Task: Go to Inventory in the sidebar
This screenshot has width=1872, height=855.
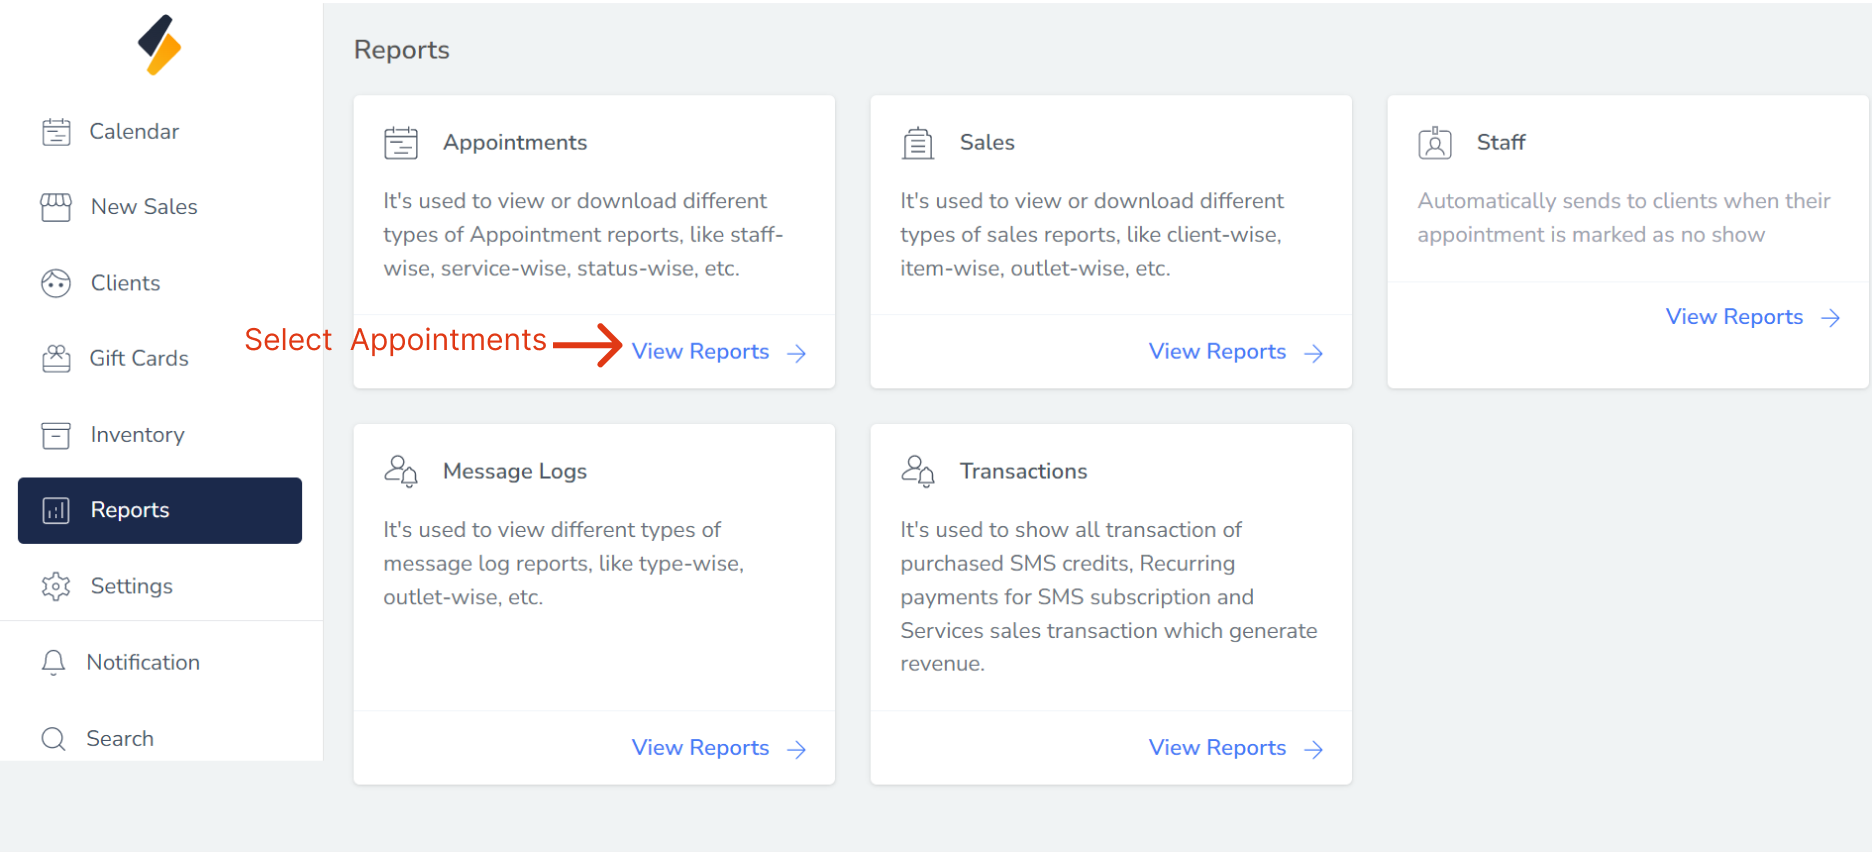Action: (137, 435)
